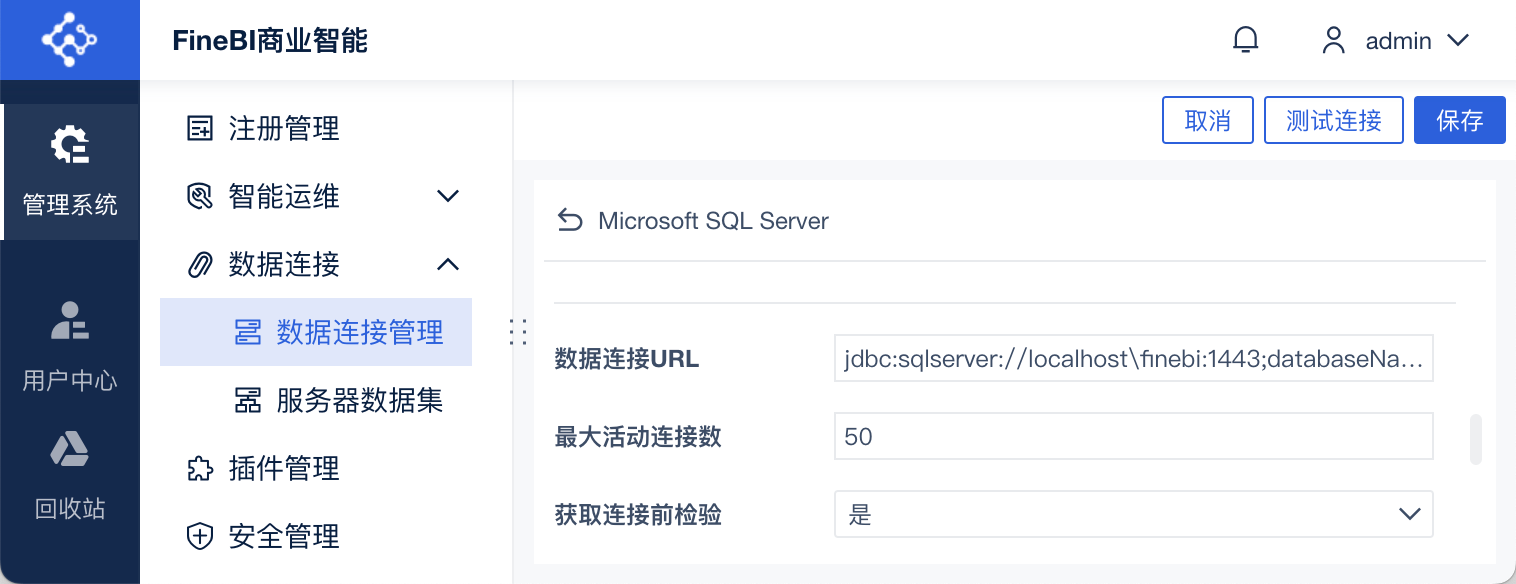Collapse the 数据连接 menu chevron
The width and height of the screenshot is (1516, 584).
click(x=448, y=264)
